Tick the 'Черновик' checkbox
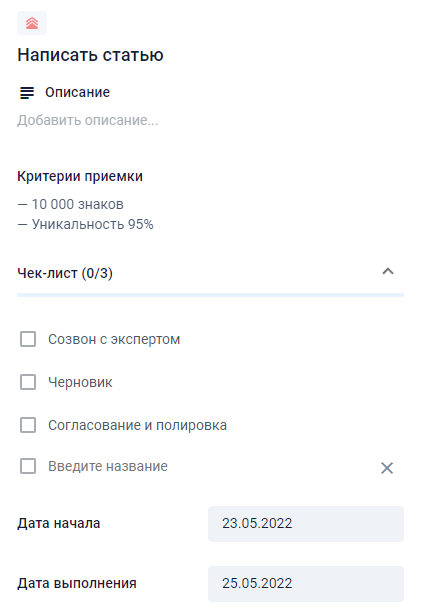424x615 pixels. (28, 382)
